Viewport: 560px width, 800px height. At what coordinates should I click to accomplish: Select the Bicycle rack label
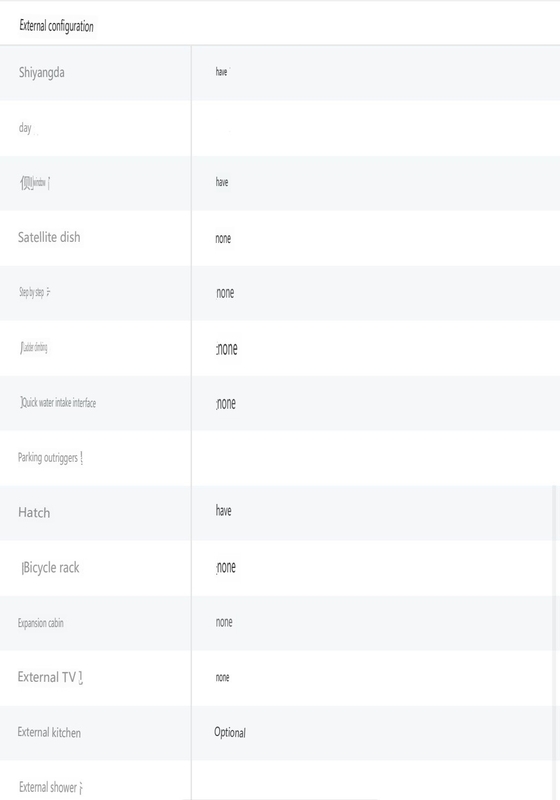[x=50, y=568]
